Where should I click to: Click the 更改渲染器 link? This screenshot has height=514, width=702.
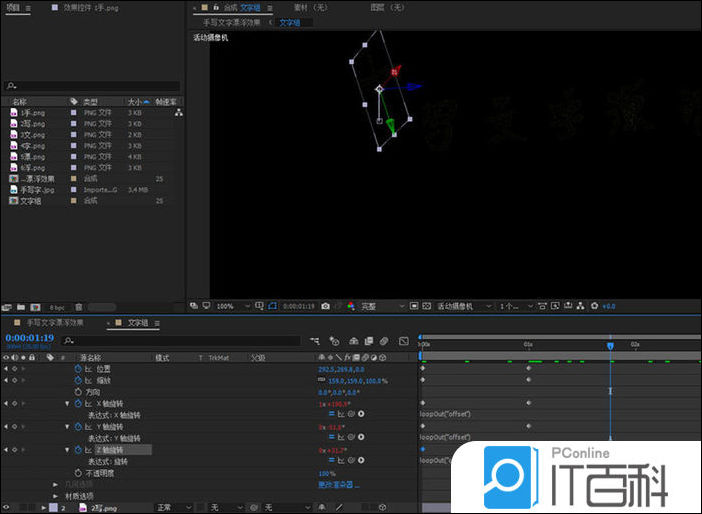pyautogui.click(x=338, y=484)
